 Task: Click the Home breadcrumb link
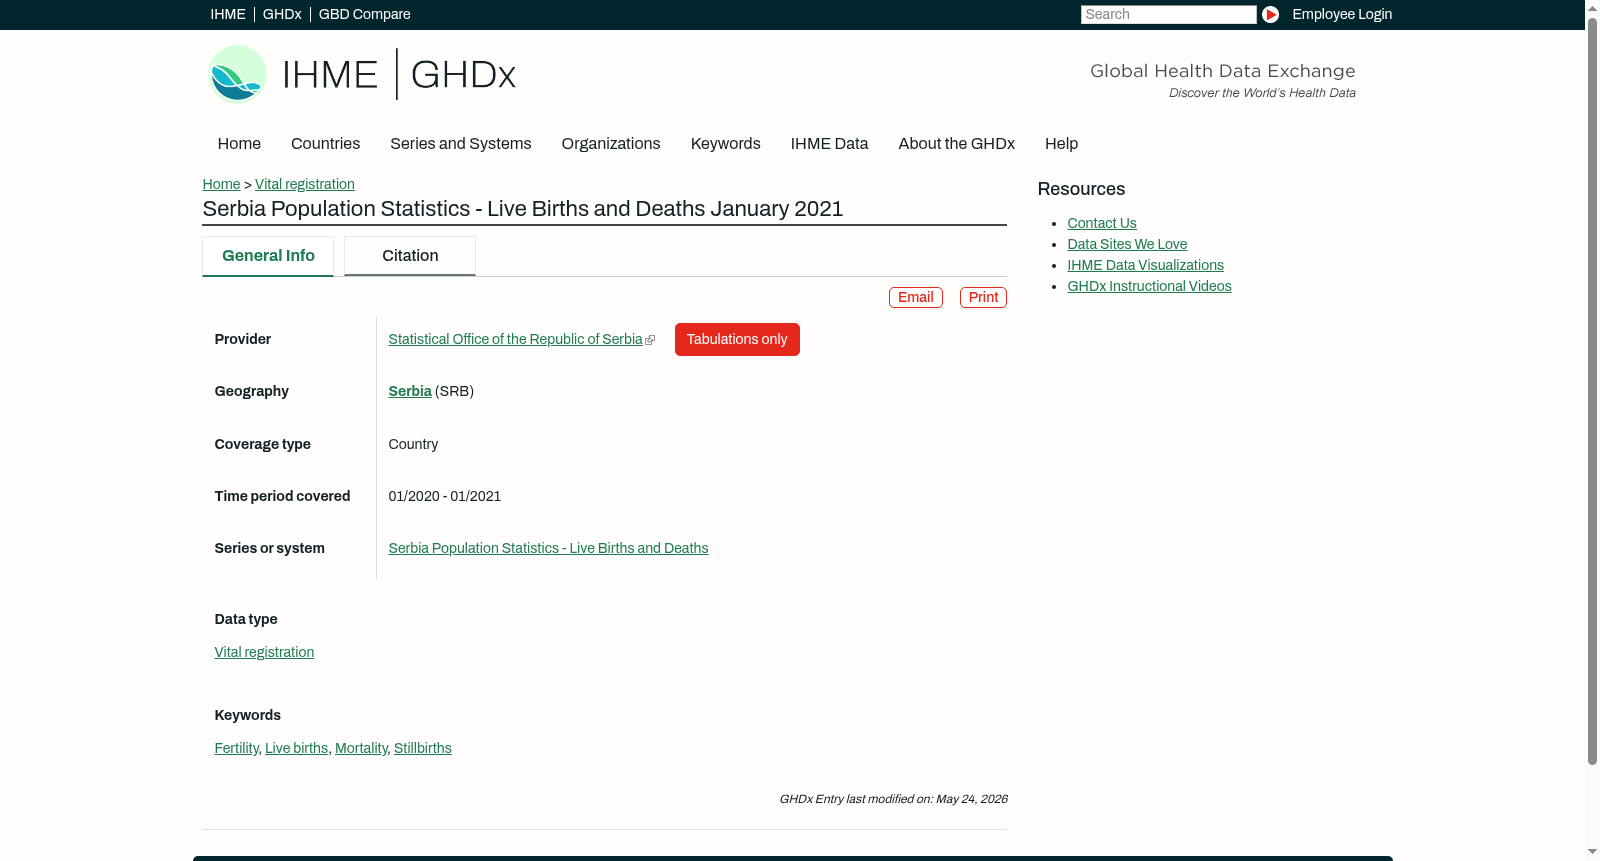(x=221, y=184)
